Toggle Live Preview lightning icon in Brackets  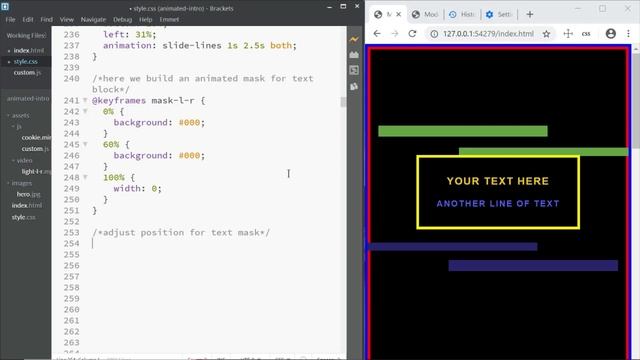coord(354,39)
